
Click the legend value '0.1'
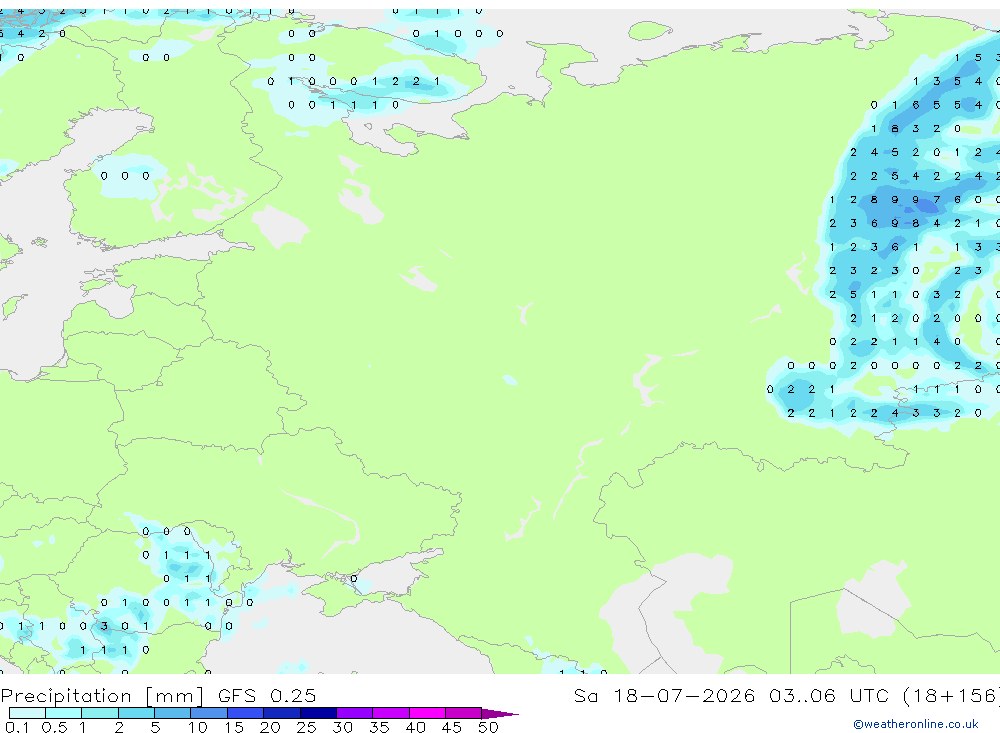coord(17,727)
